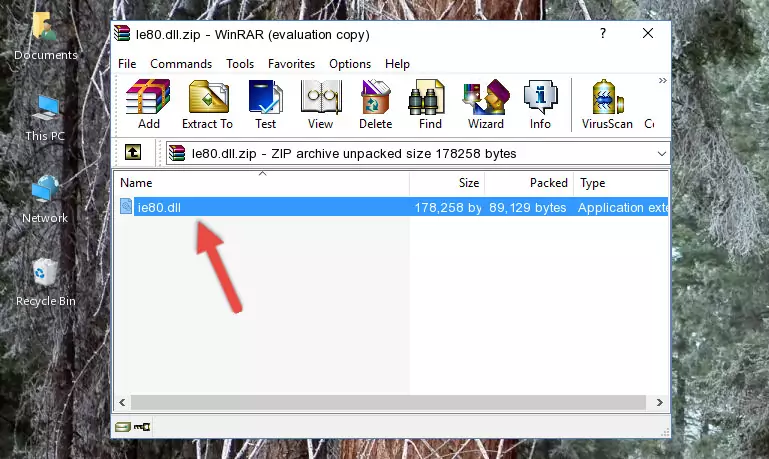Select the Documents desktop icon
The height and width of the screenshot is (459, 769).
[x=45, y=37]
